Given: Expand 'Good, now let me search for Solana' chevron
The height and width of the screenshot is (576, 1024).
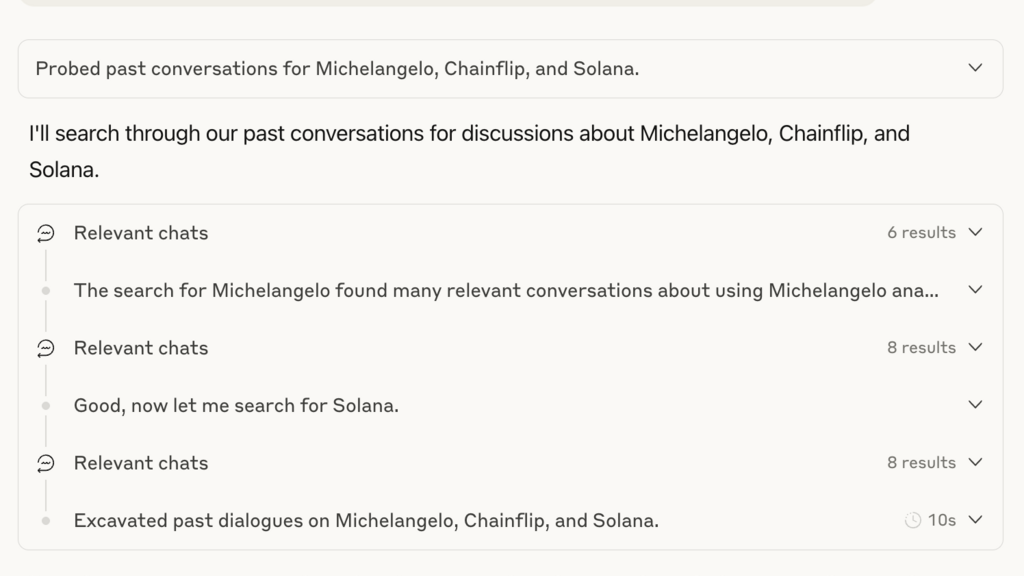Looking at the screenshot, I should point(975,405).
